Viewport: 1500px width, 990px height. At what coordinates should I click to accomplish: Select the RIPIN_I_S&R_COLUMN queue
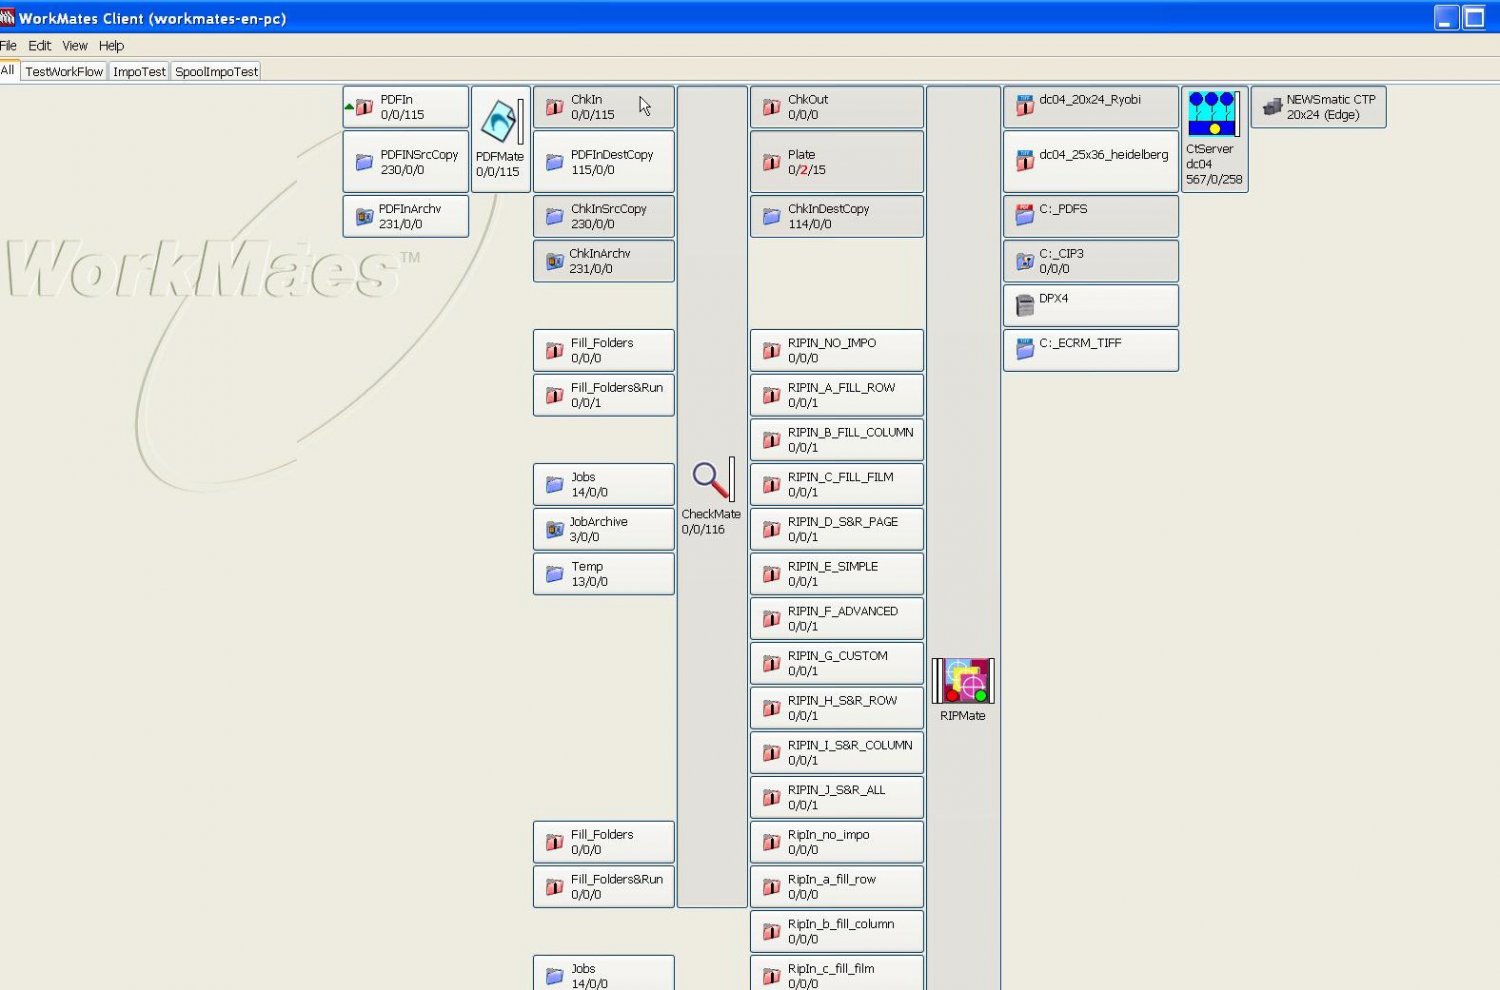pos(837,752)
